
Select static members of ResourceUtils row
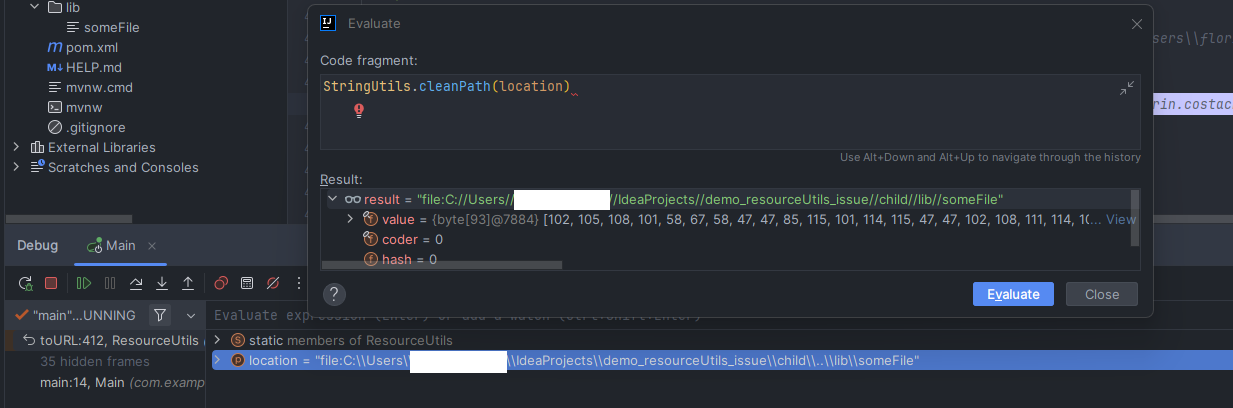(720, 340)
